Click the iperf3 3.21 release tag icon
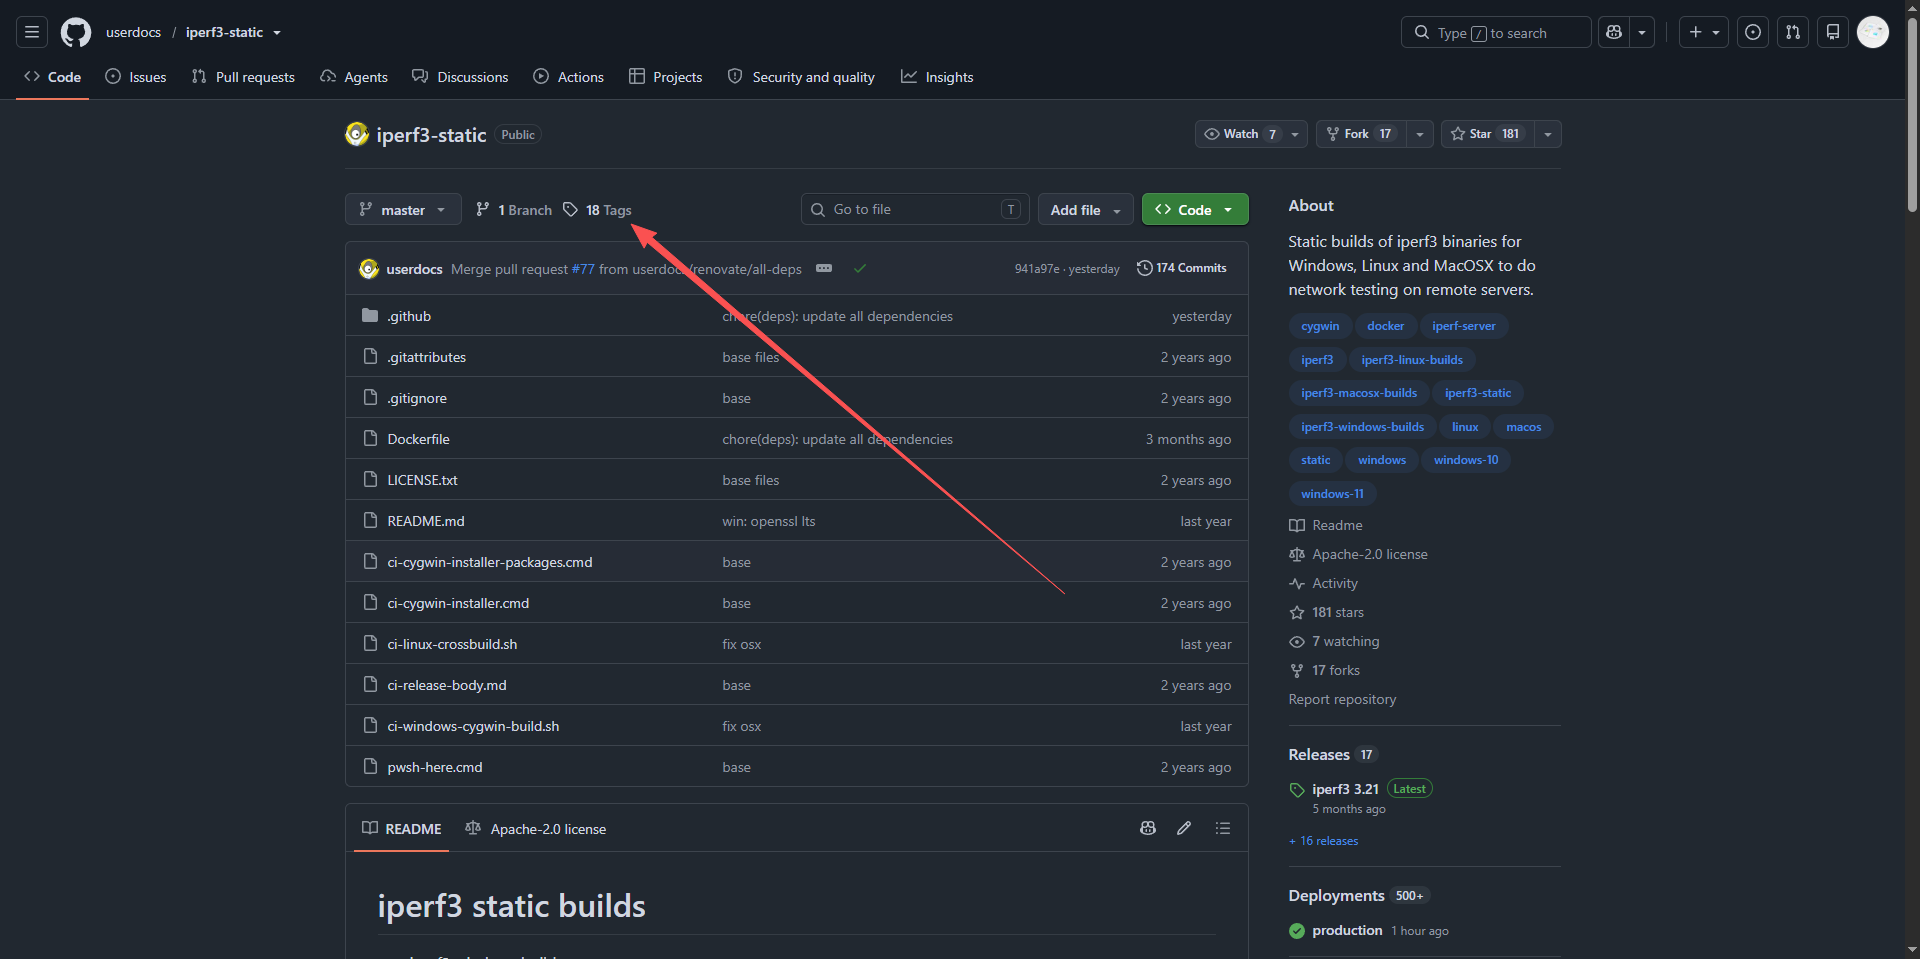This screenshot has height=959, width=1920. coord(1297,790)
